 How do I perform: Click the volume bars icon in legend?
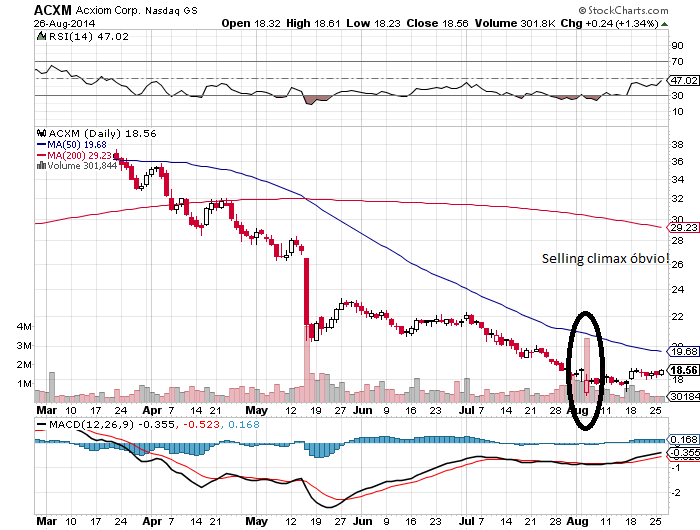42,165
